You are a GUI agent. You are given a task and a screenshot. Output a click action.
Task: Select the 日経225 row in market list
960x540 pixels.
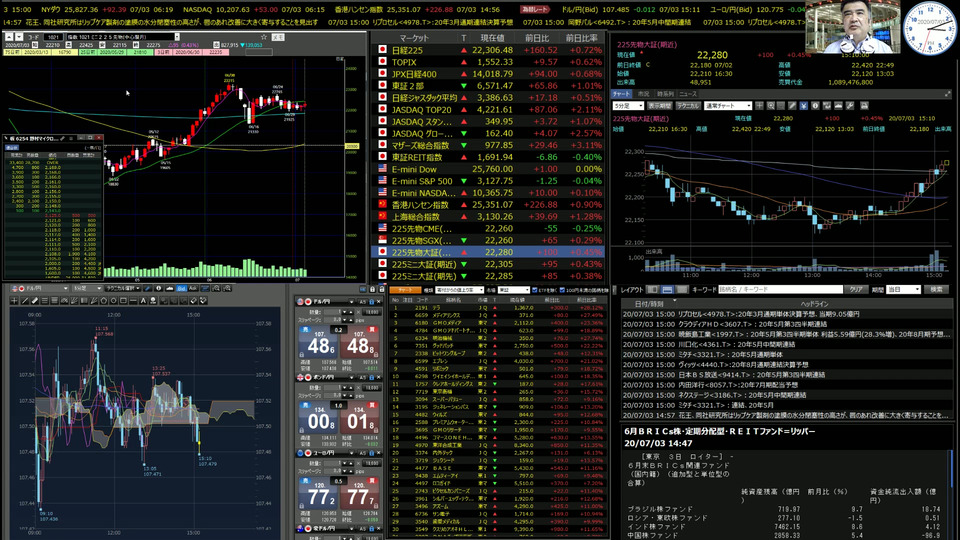pos(487,50)
